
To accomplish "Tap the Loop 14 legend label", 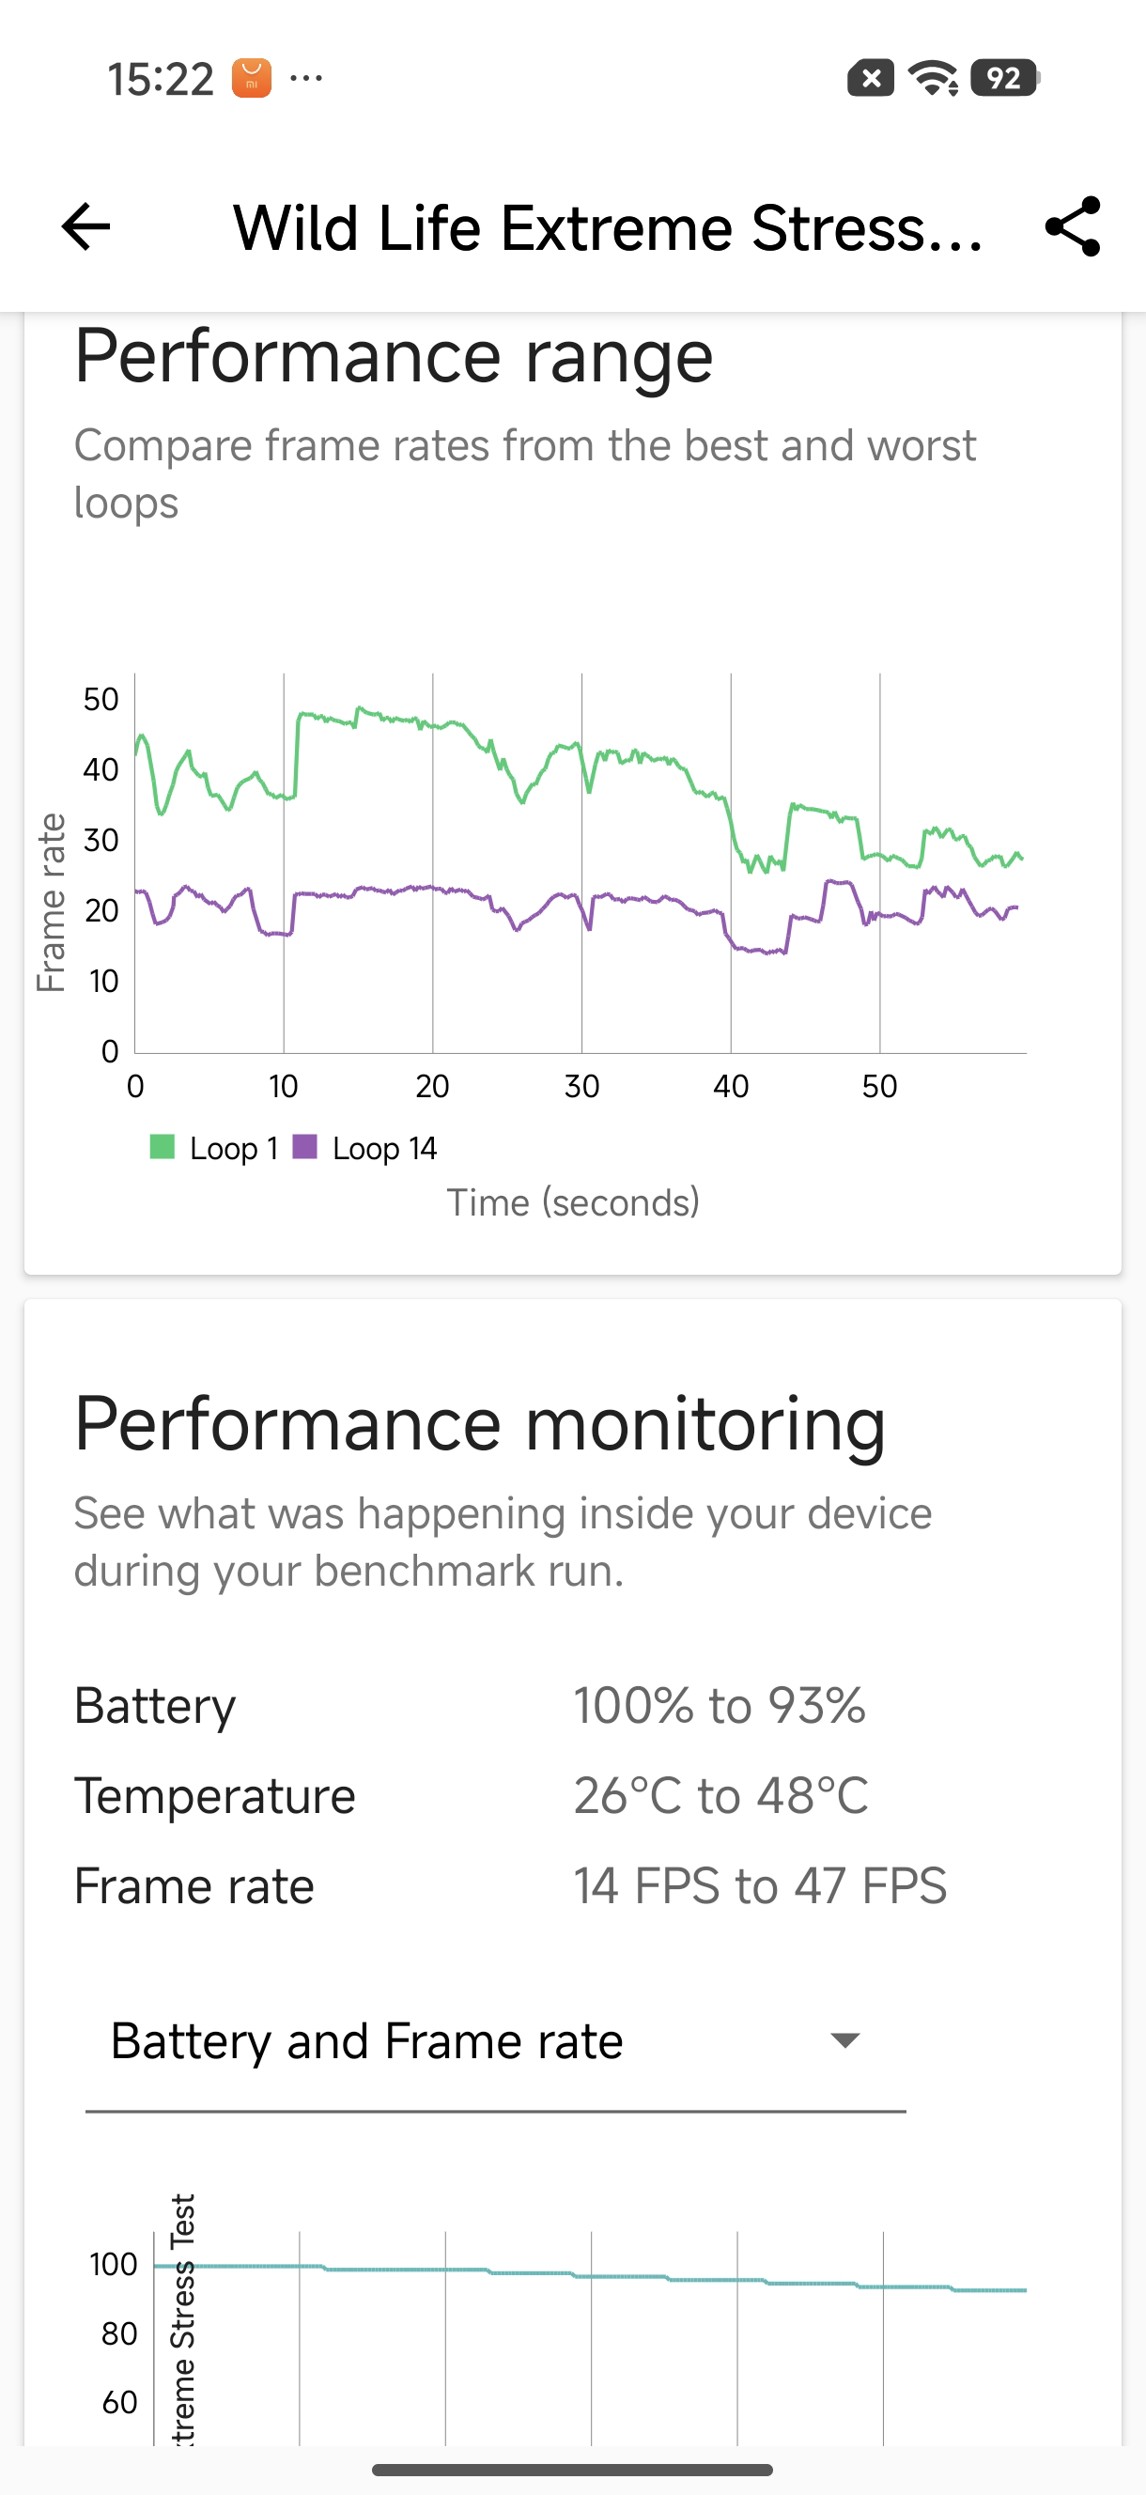I will point(384,1149).
